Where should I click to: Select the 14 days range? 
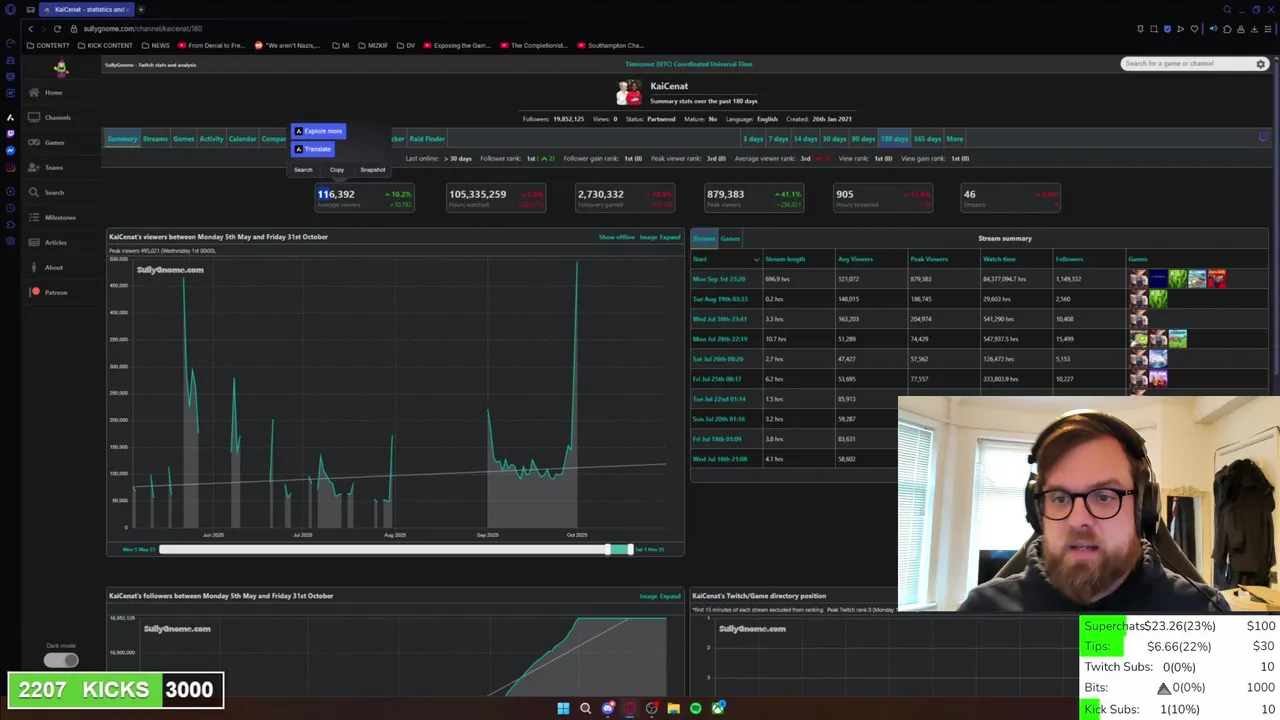(805, 139)
